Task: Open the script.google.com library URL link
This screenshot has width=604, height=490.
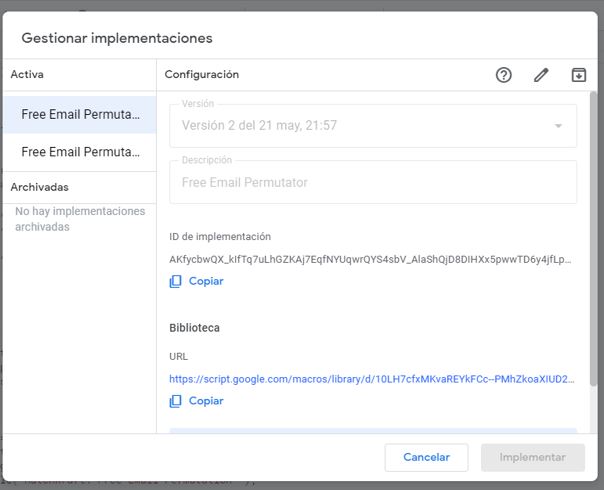Action: (x=372, y=379)
